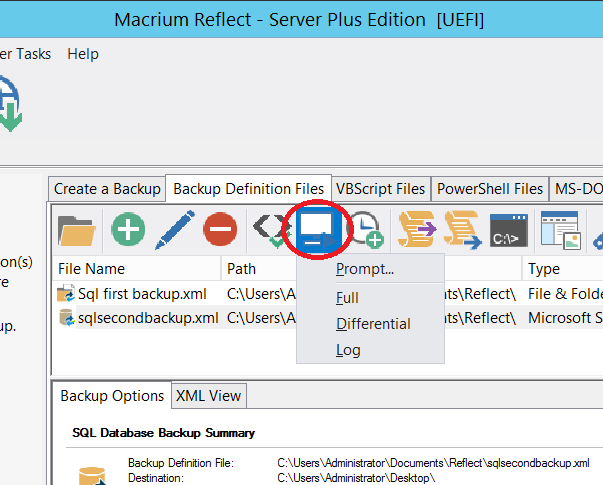Click the Microsoft S type cell
This screenshot has width=603, height=485.
pos(565,318)
